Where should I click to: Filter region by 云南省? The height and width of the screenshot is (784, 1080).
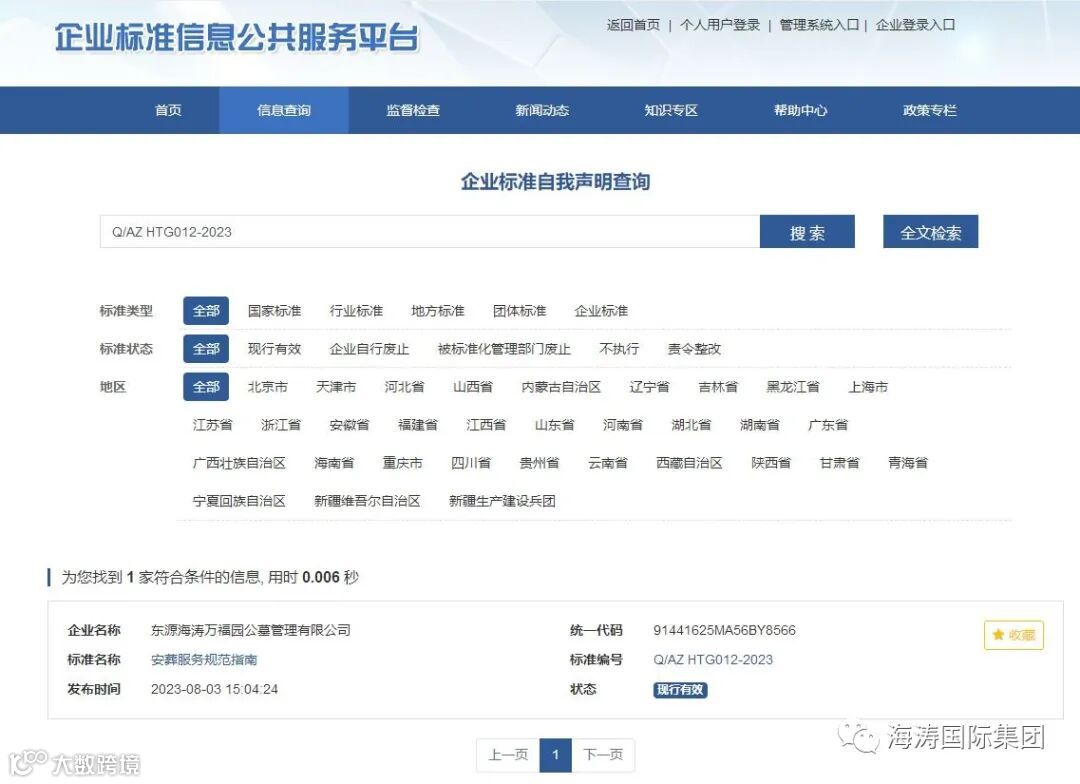(608, 463)
